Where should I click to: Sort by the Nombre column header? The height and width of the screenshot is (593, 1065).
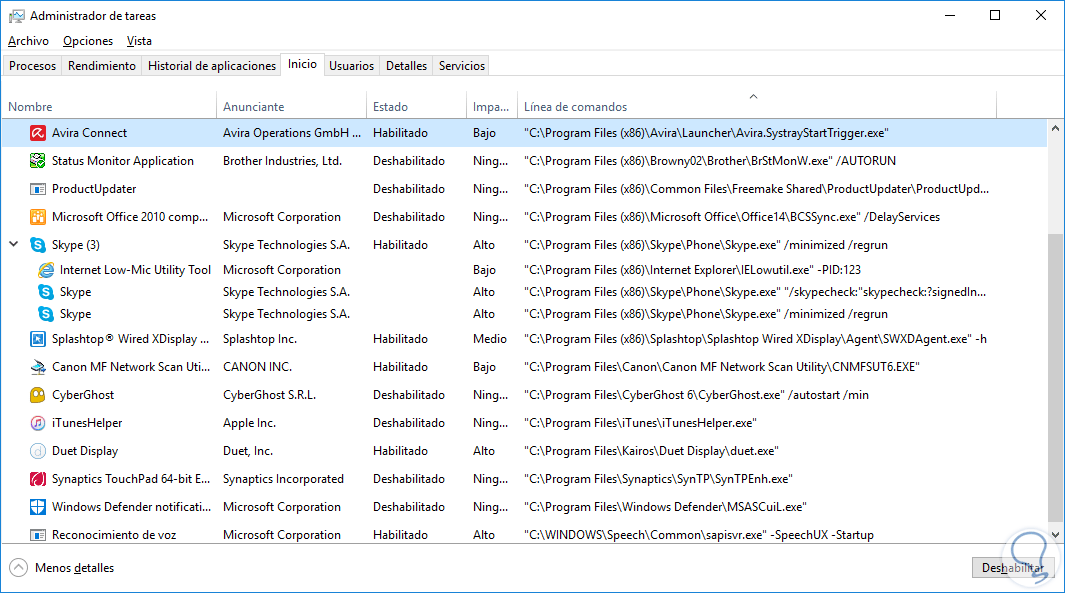(109, 107)
